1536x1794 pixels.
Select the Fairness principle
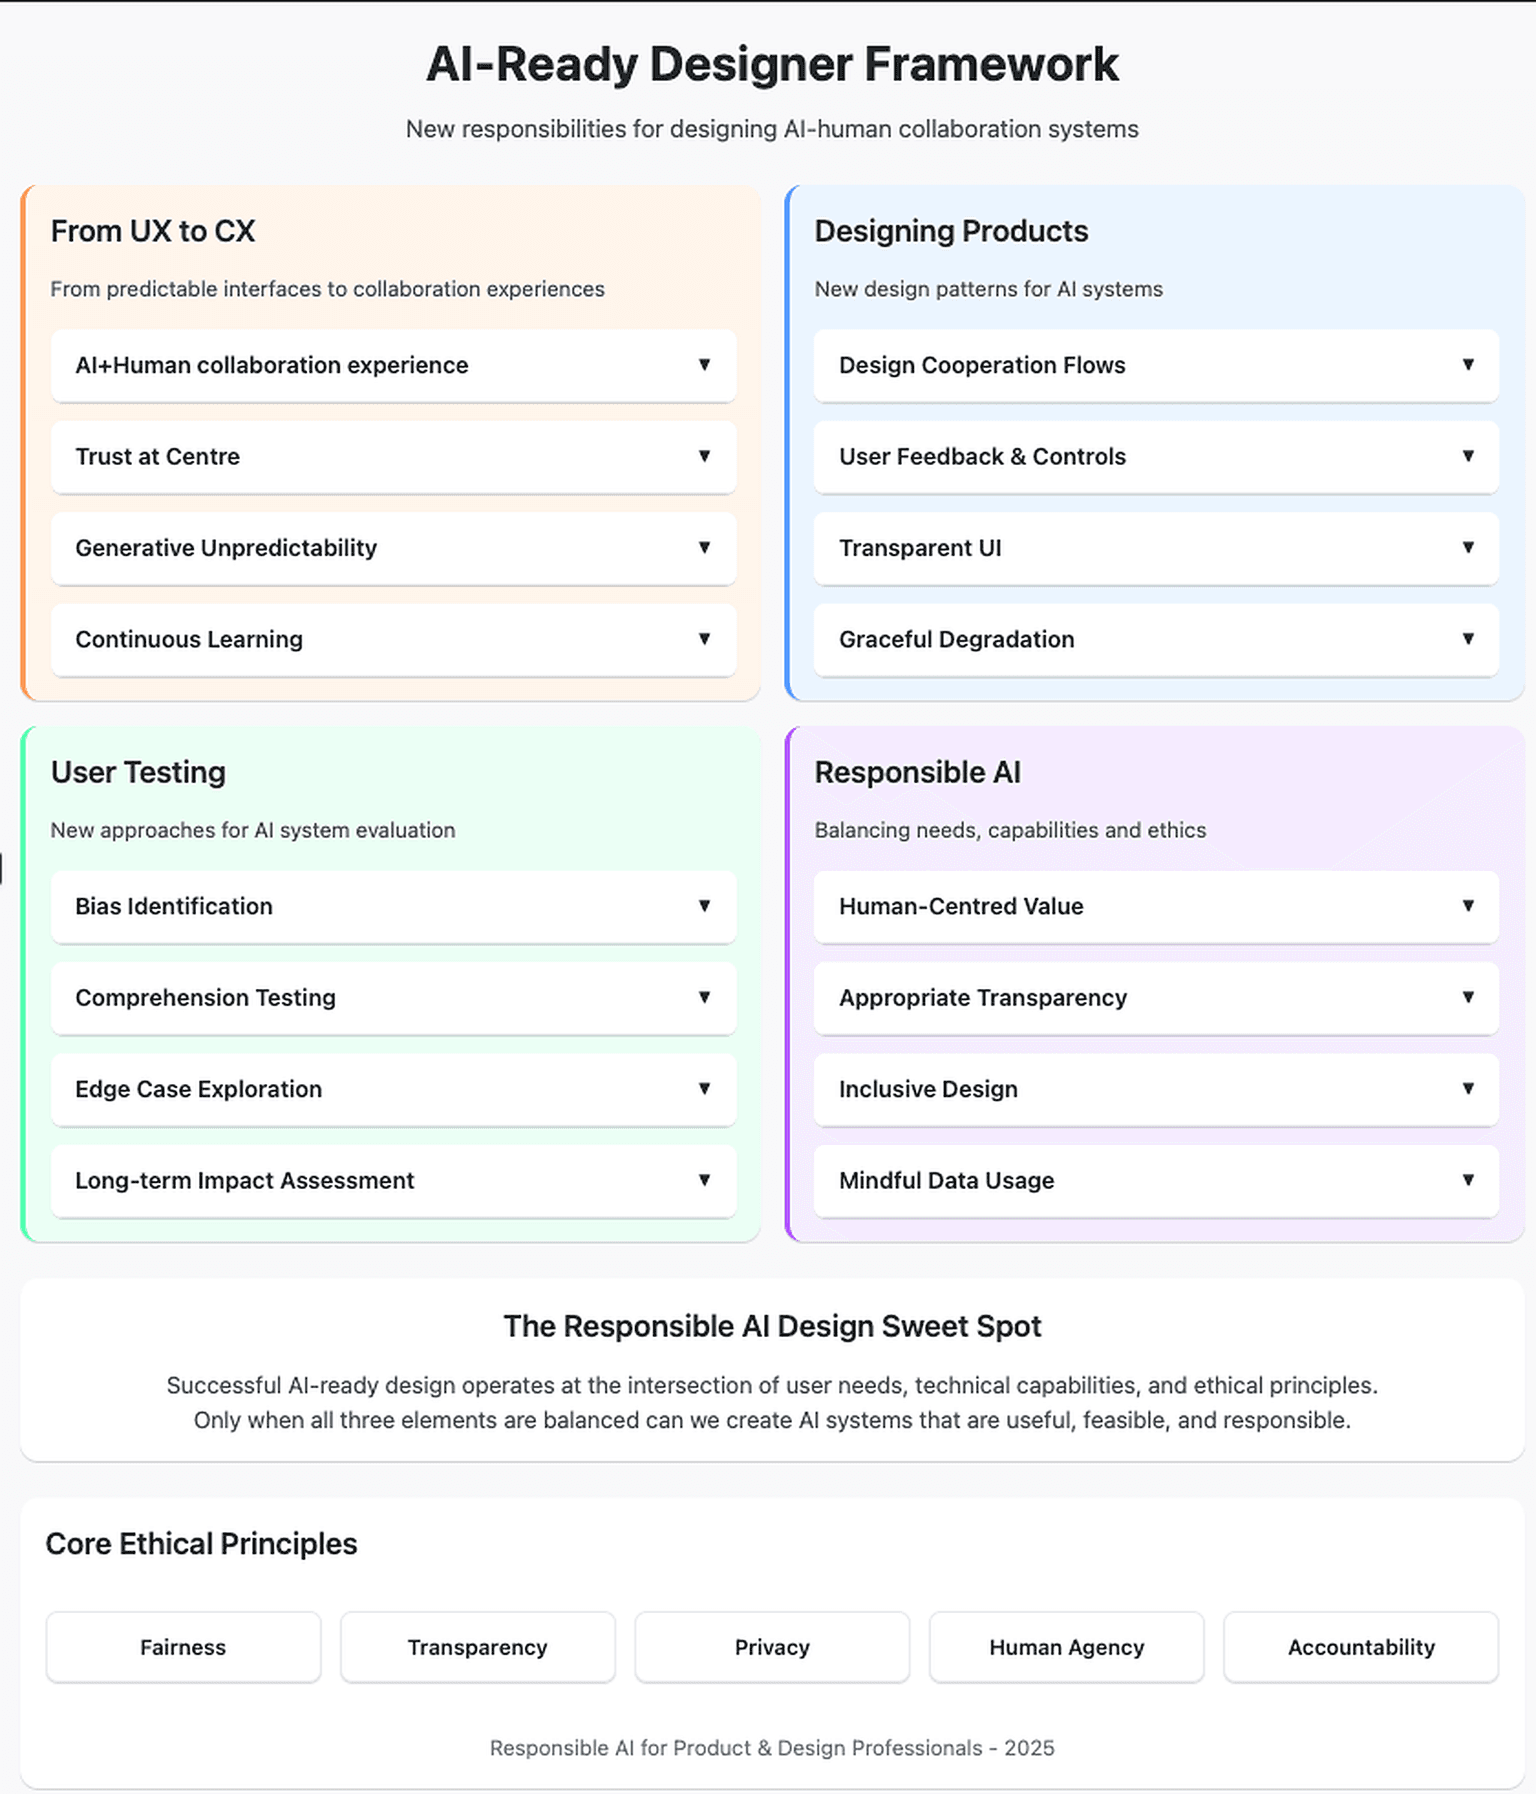tap(183, 1647)
